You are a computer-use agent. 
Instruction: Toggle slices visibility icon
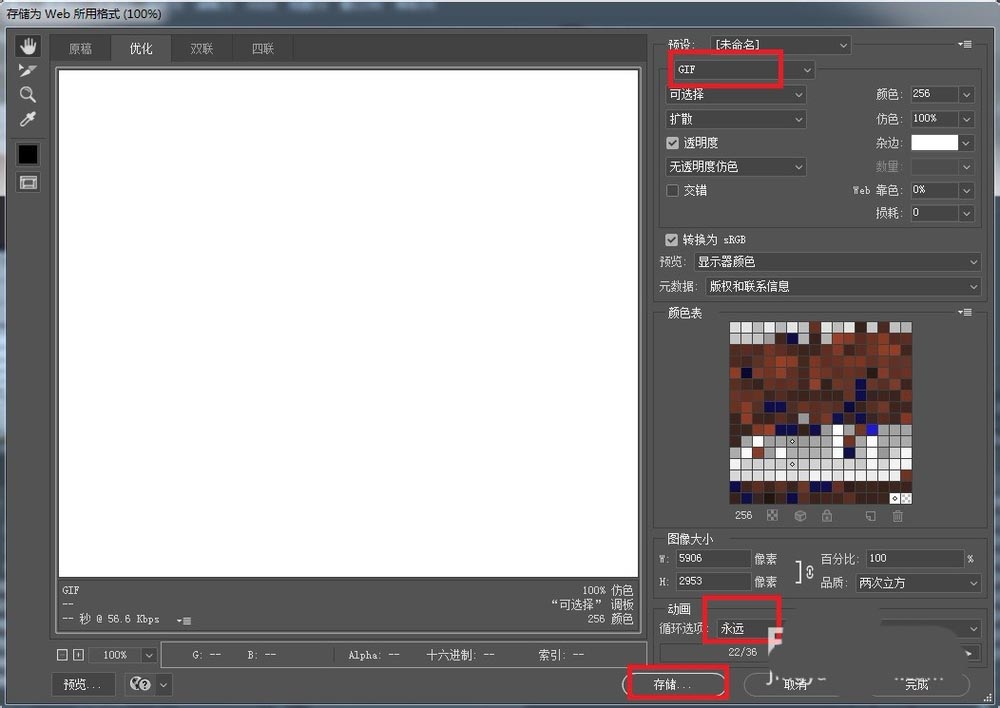pyautogui.click(x=28, y=183)
